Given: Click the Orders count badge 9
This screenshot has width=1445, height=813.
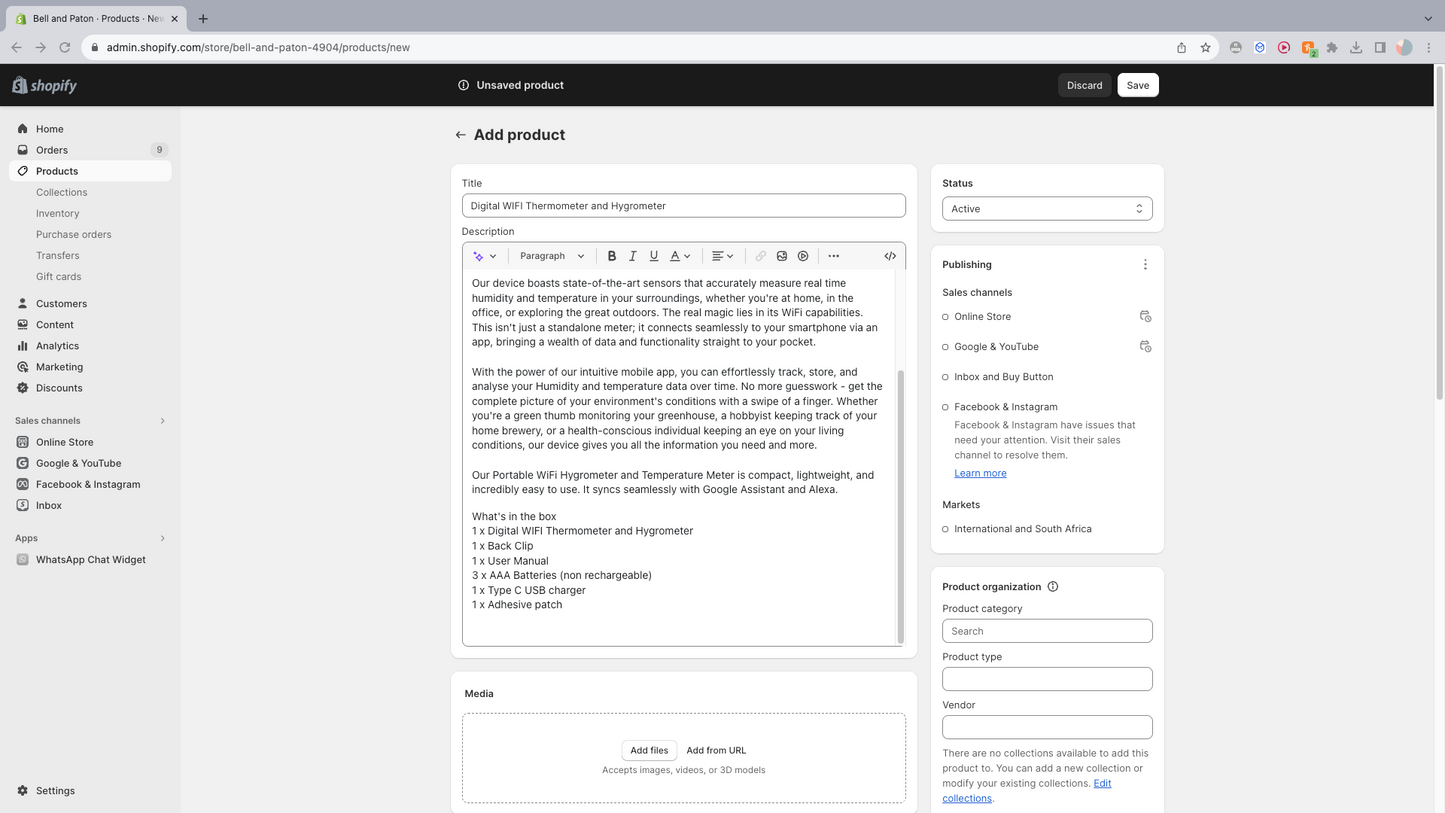Looking at the screenshot, I should [x=159, y=150].
